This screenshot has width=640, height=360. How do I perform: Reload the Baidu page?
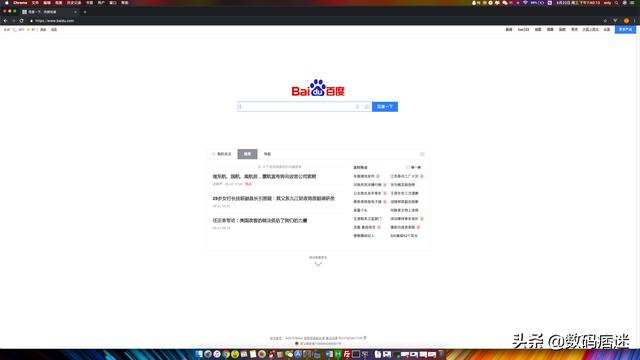(22, 21)
